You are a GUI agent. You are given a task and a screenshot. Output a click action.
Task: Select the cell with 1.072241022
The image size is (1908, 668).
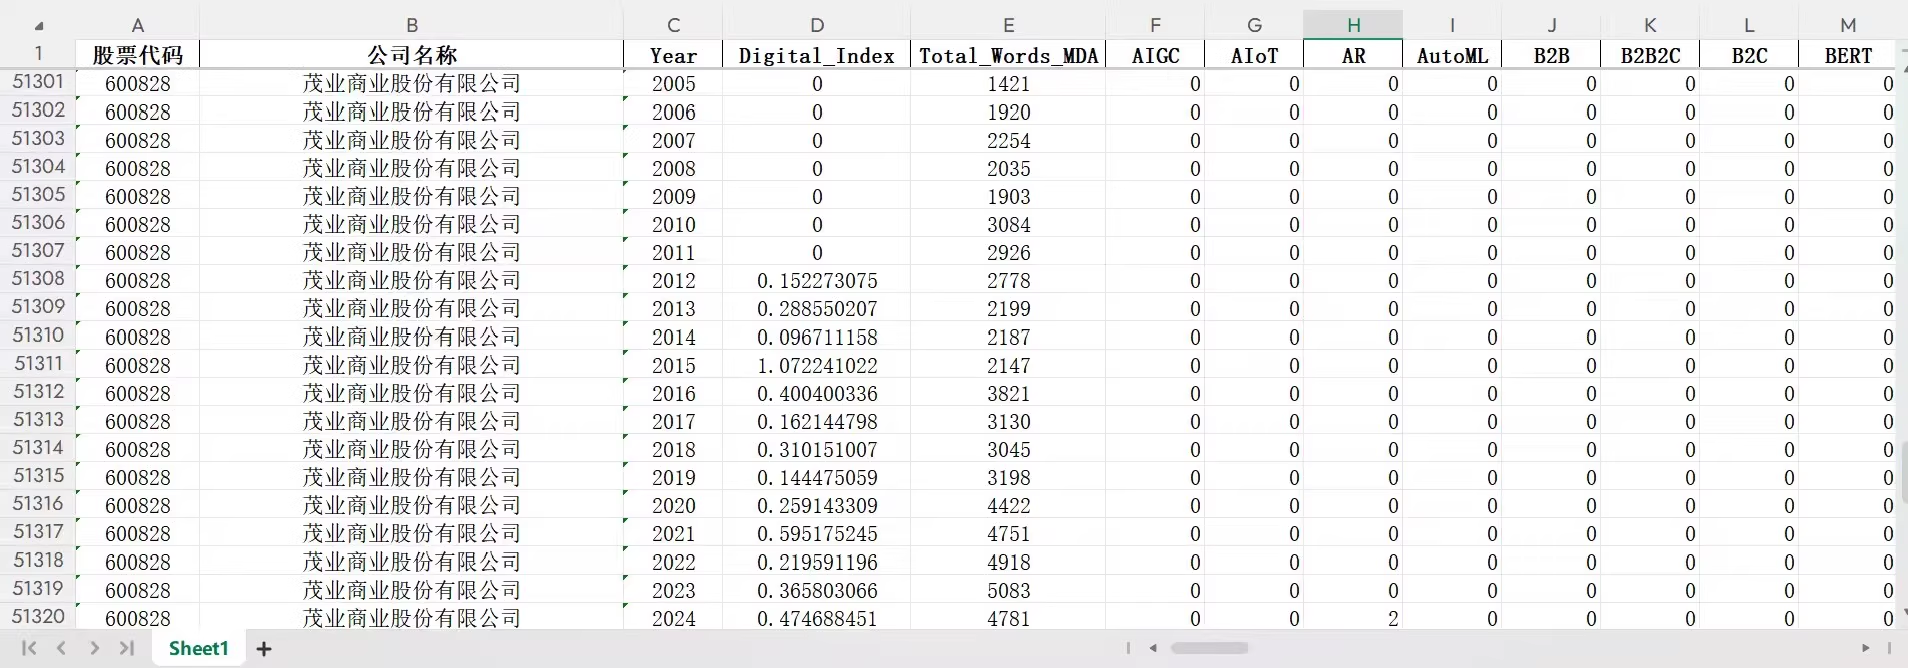pyautogui.click(x=817, y=366)
